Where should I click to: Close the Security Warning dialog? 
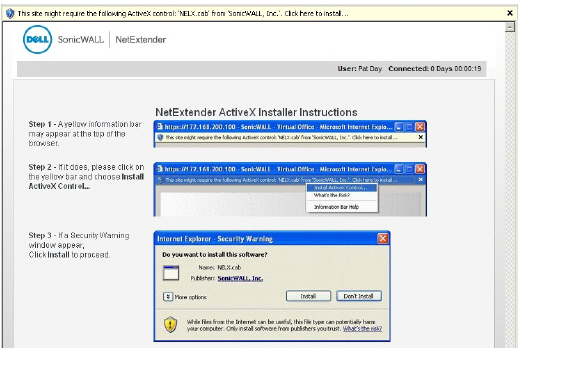tap(382, 239)
